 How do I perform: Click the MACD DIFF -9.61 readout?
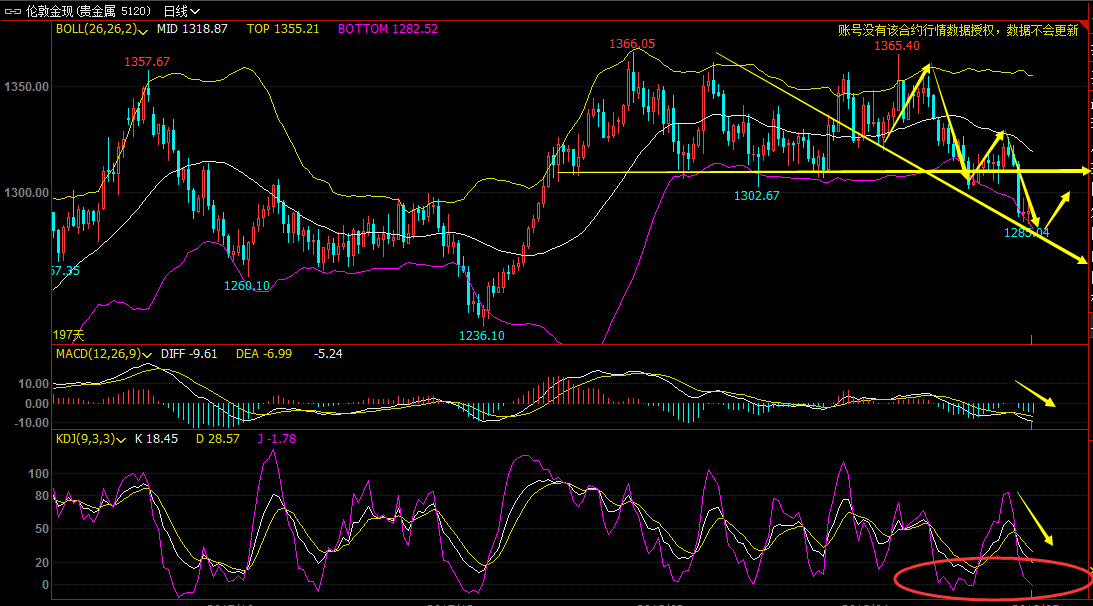(189, 354)
